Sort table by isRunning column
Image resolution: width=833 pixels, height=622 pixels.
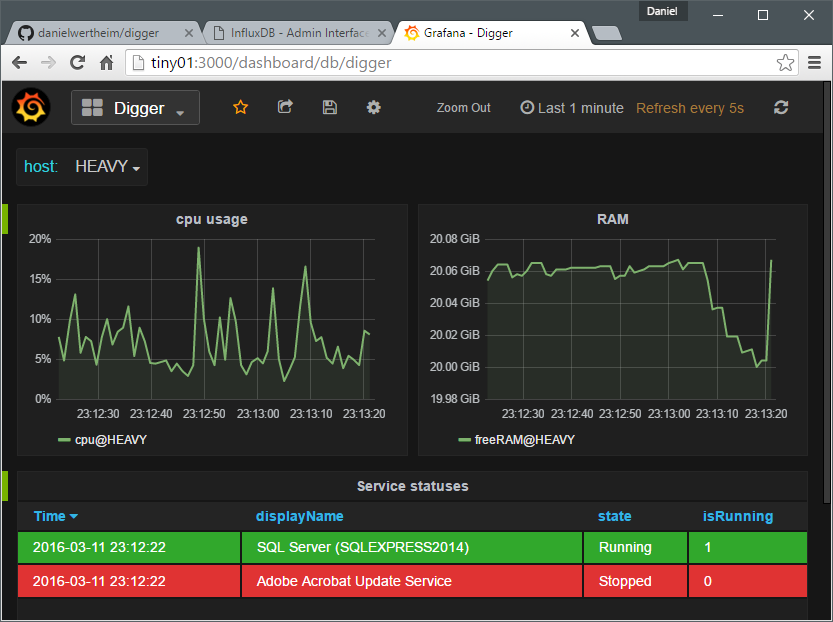[x=738, y=516]
